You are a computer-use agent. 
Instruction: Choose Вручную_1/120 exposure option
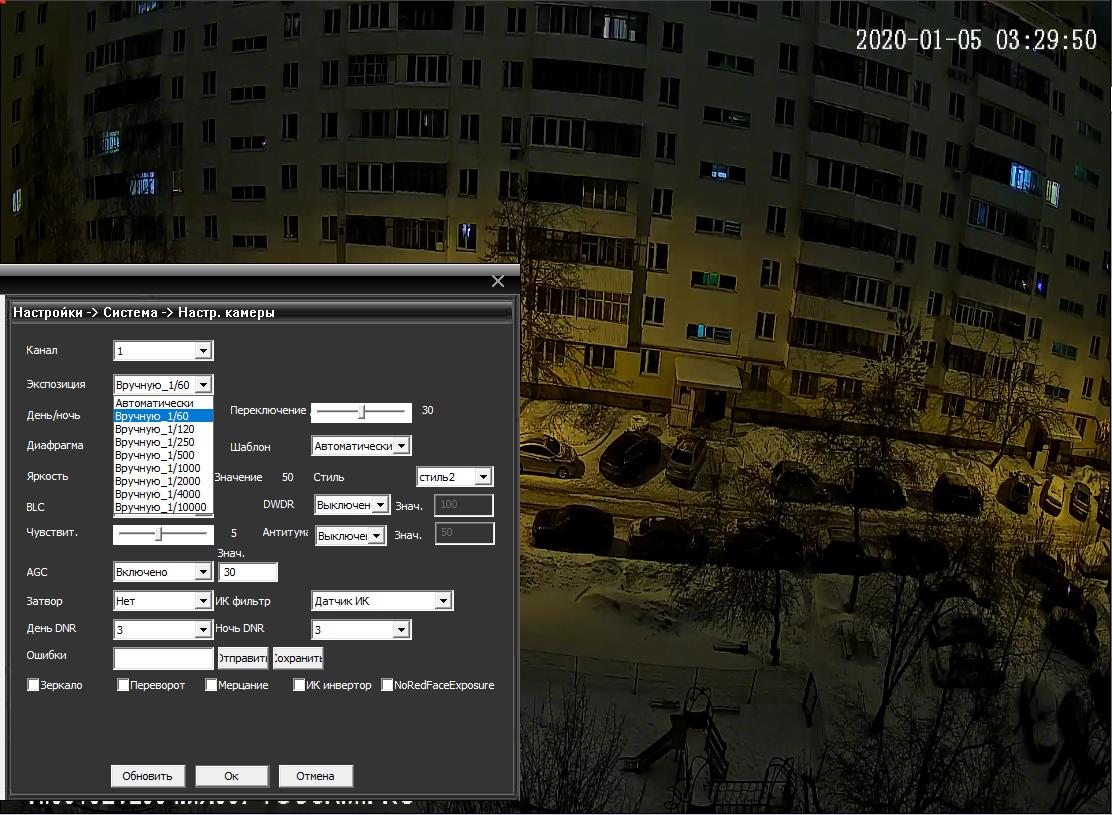pyautogui.click(x=155, y=429)
